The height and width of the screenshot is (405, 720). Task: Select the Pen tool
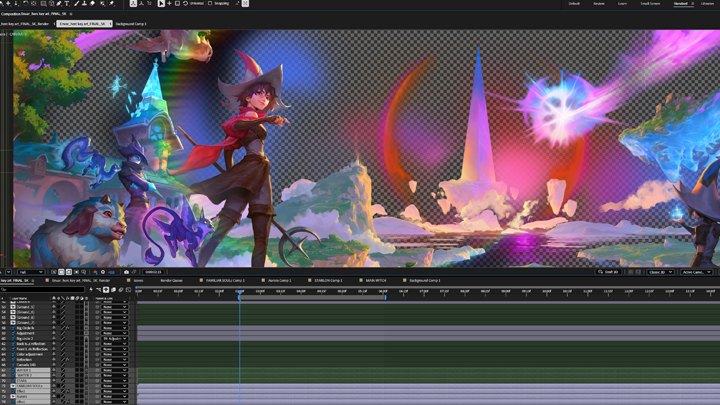coord(59,3)
